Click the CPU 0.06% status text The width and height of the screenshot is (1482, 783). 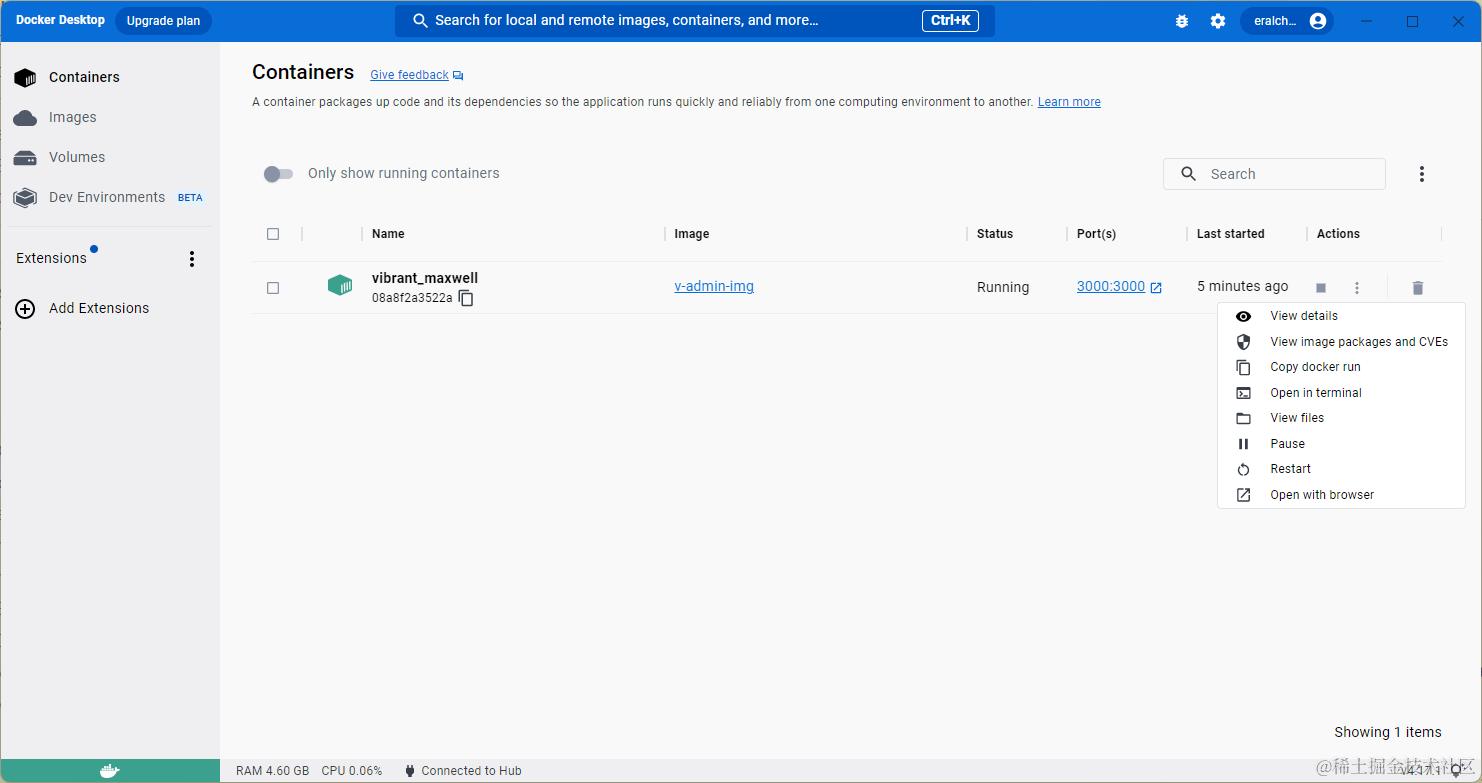click(x=352, y=771)
